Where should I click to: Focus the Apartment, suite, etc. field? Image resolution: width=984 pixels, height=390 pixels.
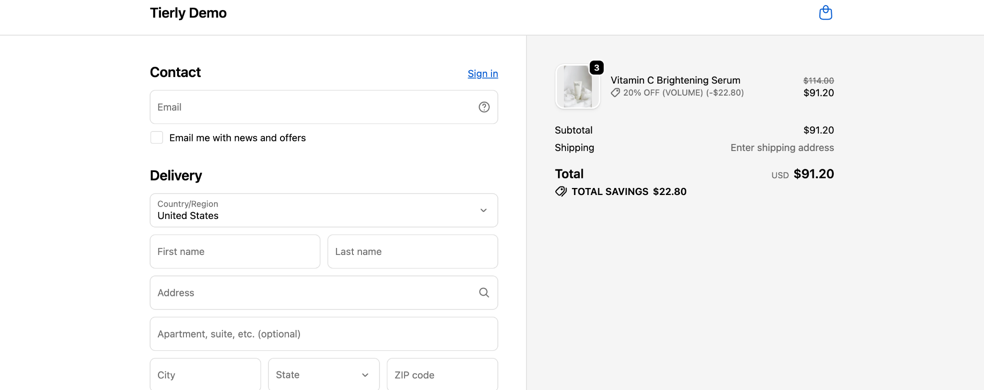324,334
